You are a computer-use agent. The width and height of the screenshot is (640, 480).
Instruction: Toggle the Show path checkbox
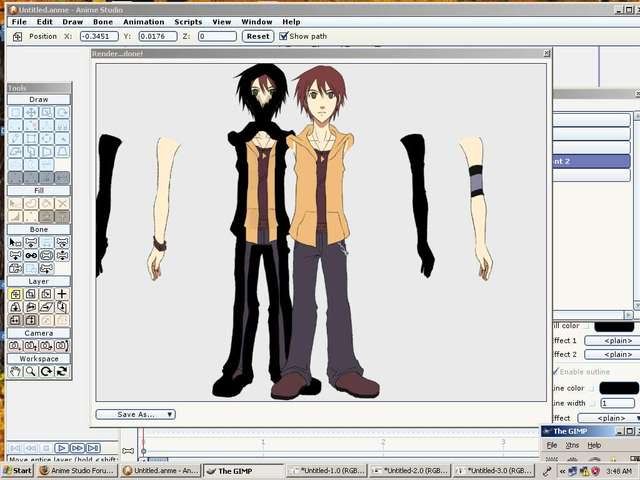click(x=283, y=36)
